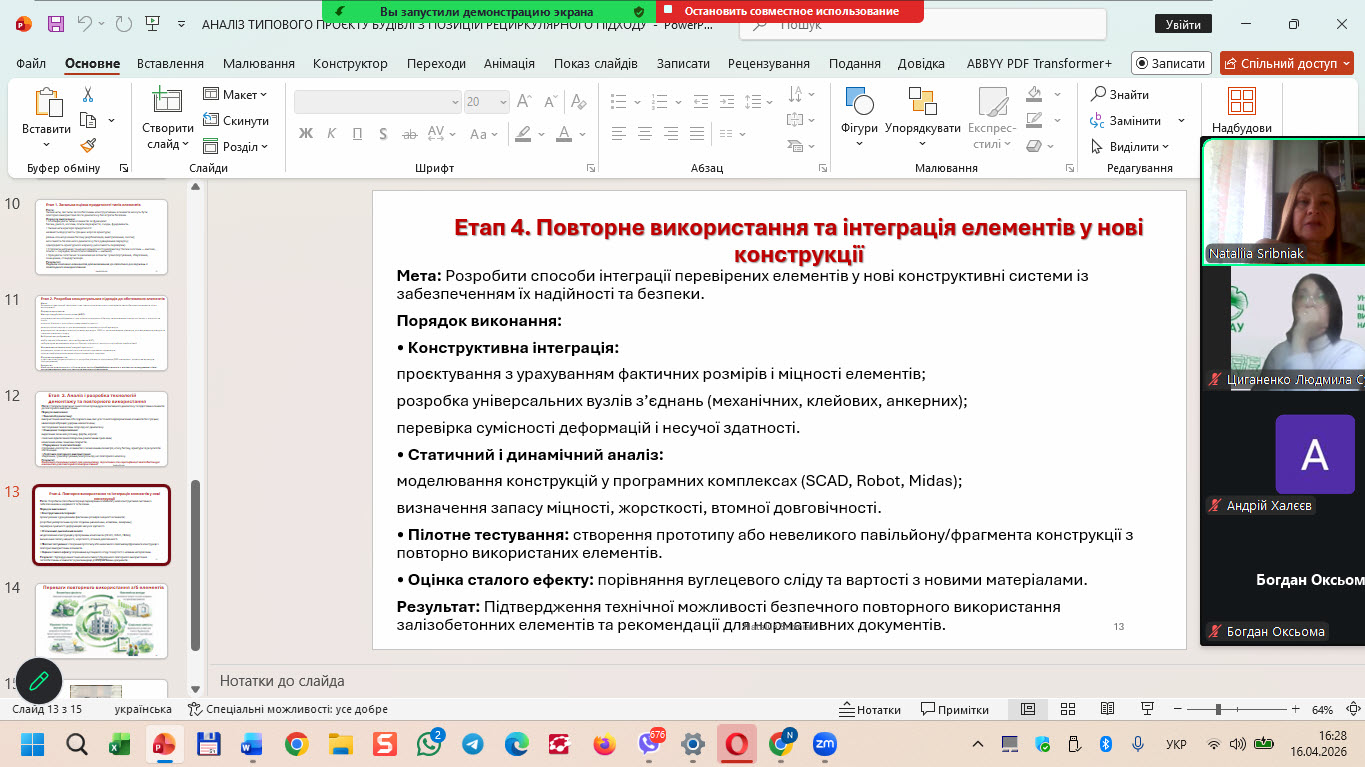
Task: Click the Share (Спільний доступ) button
Action: pyautogui.click(x=1285, y=63)
